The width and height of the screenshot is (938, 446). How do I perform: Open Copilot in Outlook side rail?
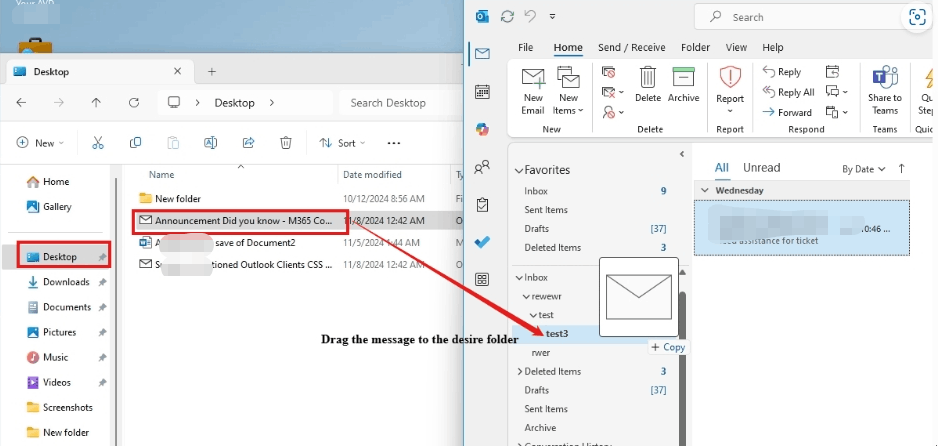(482, 129)
